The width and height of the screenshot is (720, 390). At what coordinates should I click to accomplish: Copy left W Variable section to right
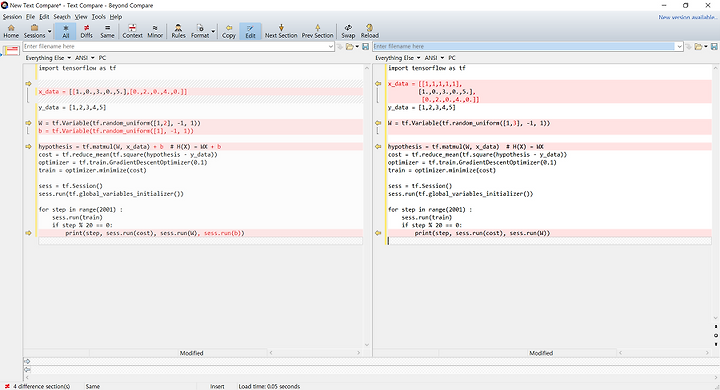pos(28,123)
